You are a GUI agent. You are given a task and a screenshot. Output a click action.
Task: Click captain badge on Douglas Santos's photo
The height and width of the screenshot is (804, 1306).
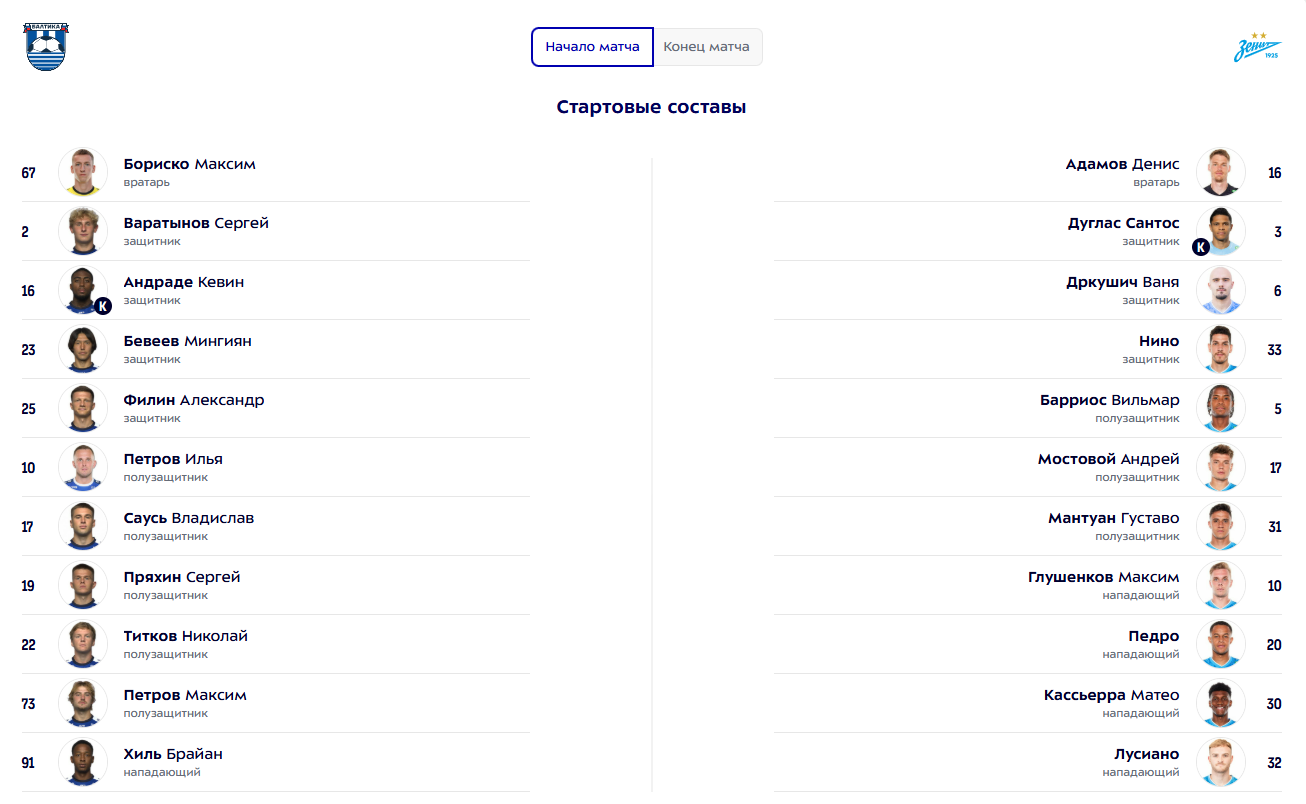(1201, 247)
